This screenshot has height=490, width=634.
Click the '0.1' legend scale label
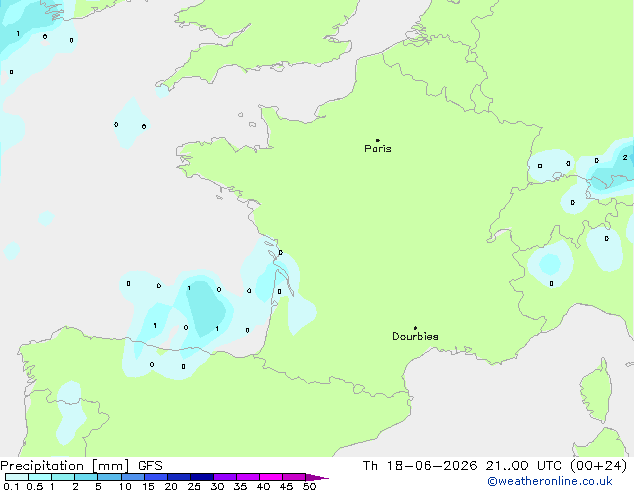pyautogui.click(x=11, y=486)
